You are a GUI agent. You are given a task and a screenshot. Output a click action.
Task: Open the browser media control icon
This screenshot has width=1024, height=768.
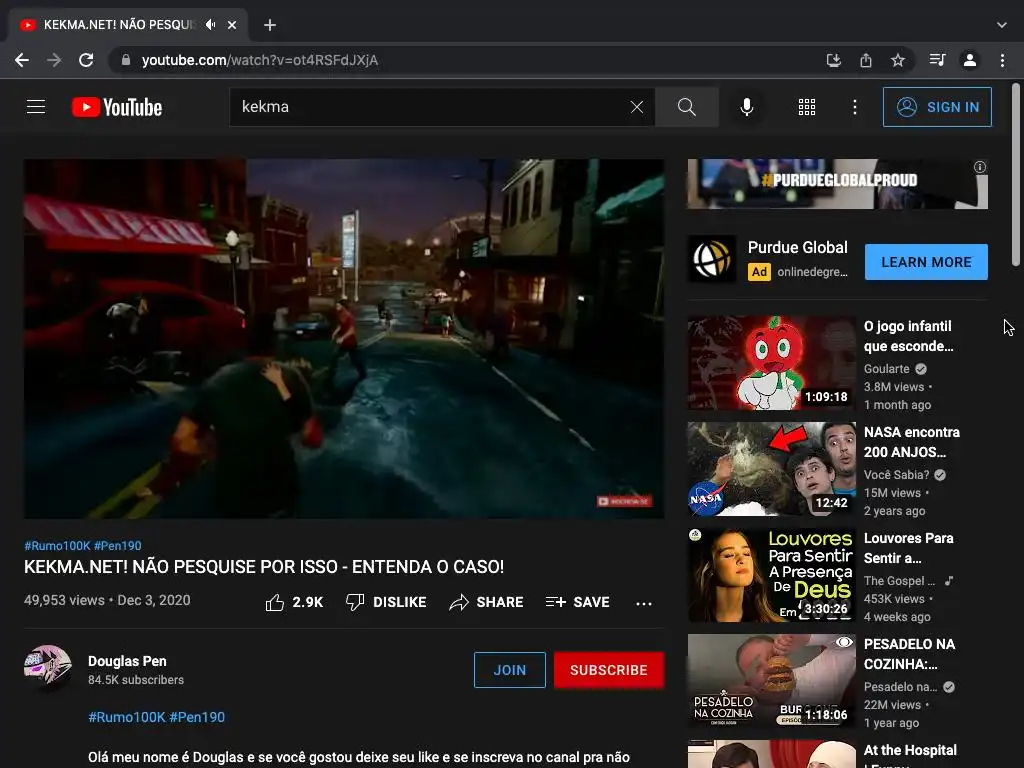pos(937,60)
